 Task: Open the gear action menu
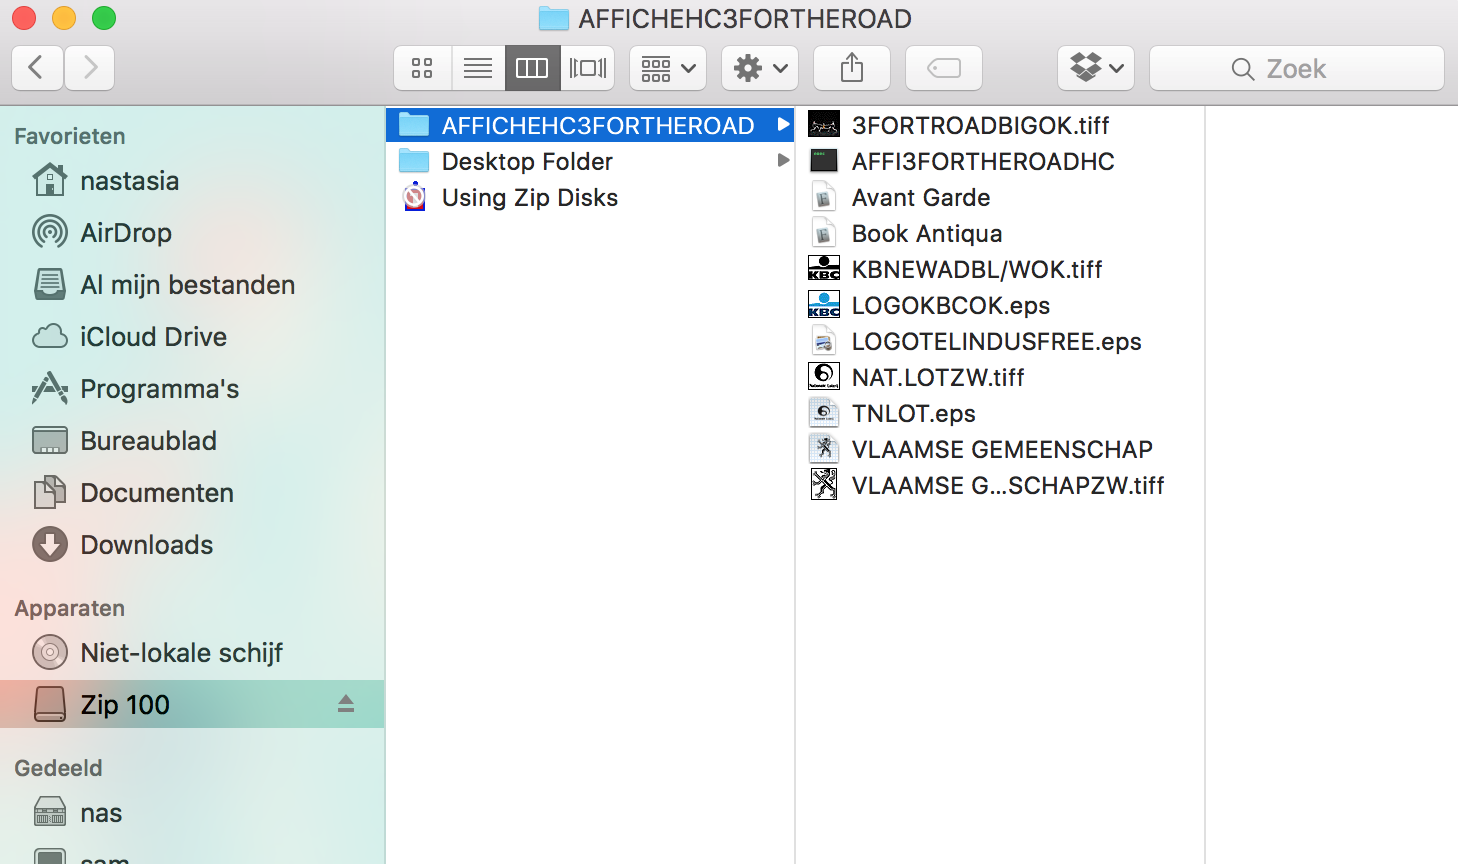click(x=760, y=68)
